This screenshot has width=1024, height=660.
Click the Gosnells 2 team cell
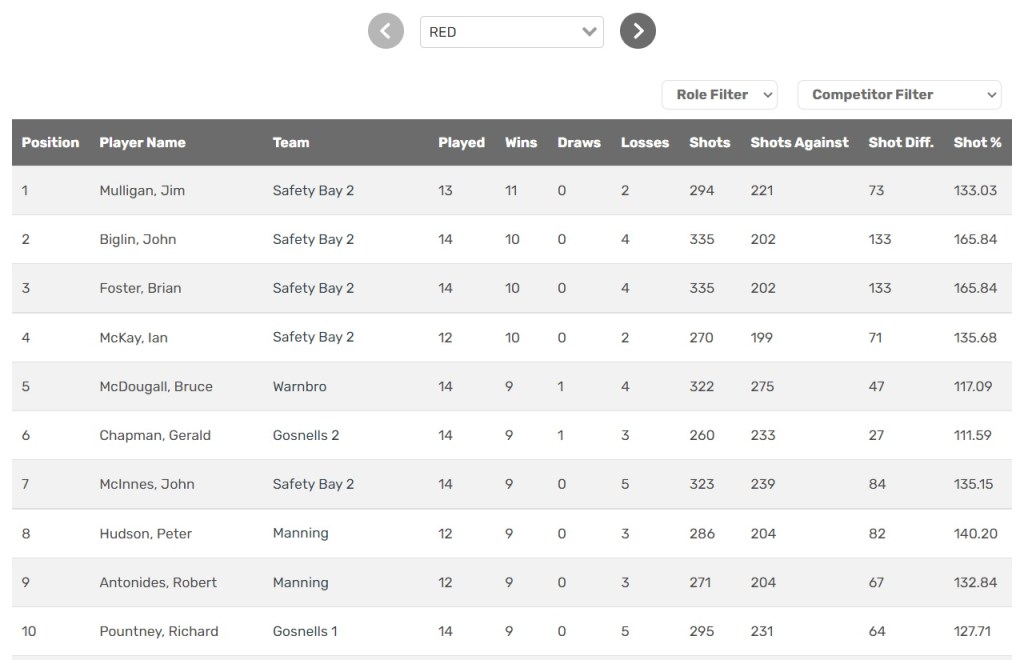click(306, 436)
